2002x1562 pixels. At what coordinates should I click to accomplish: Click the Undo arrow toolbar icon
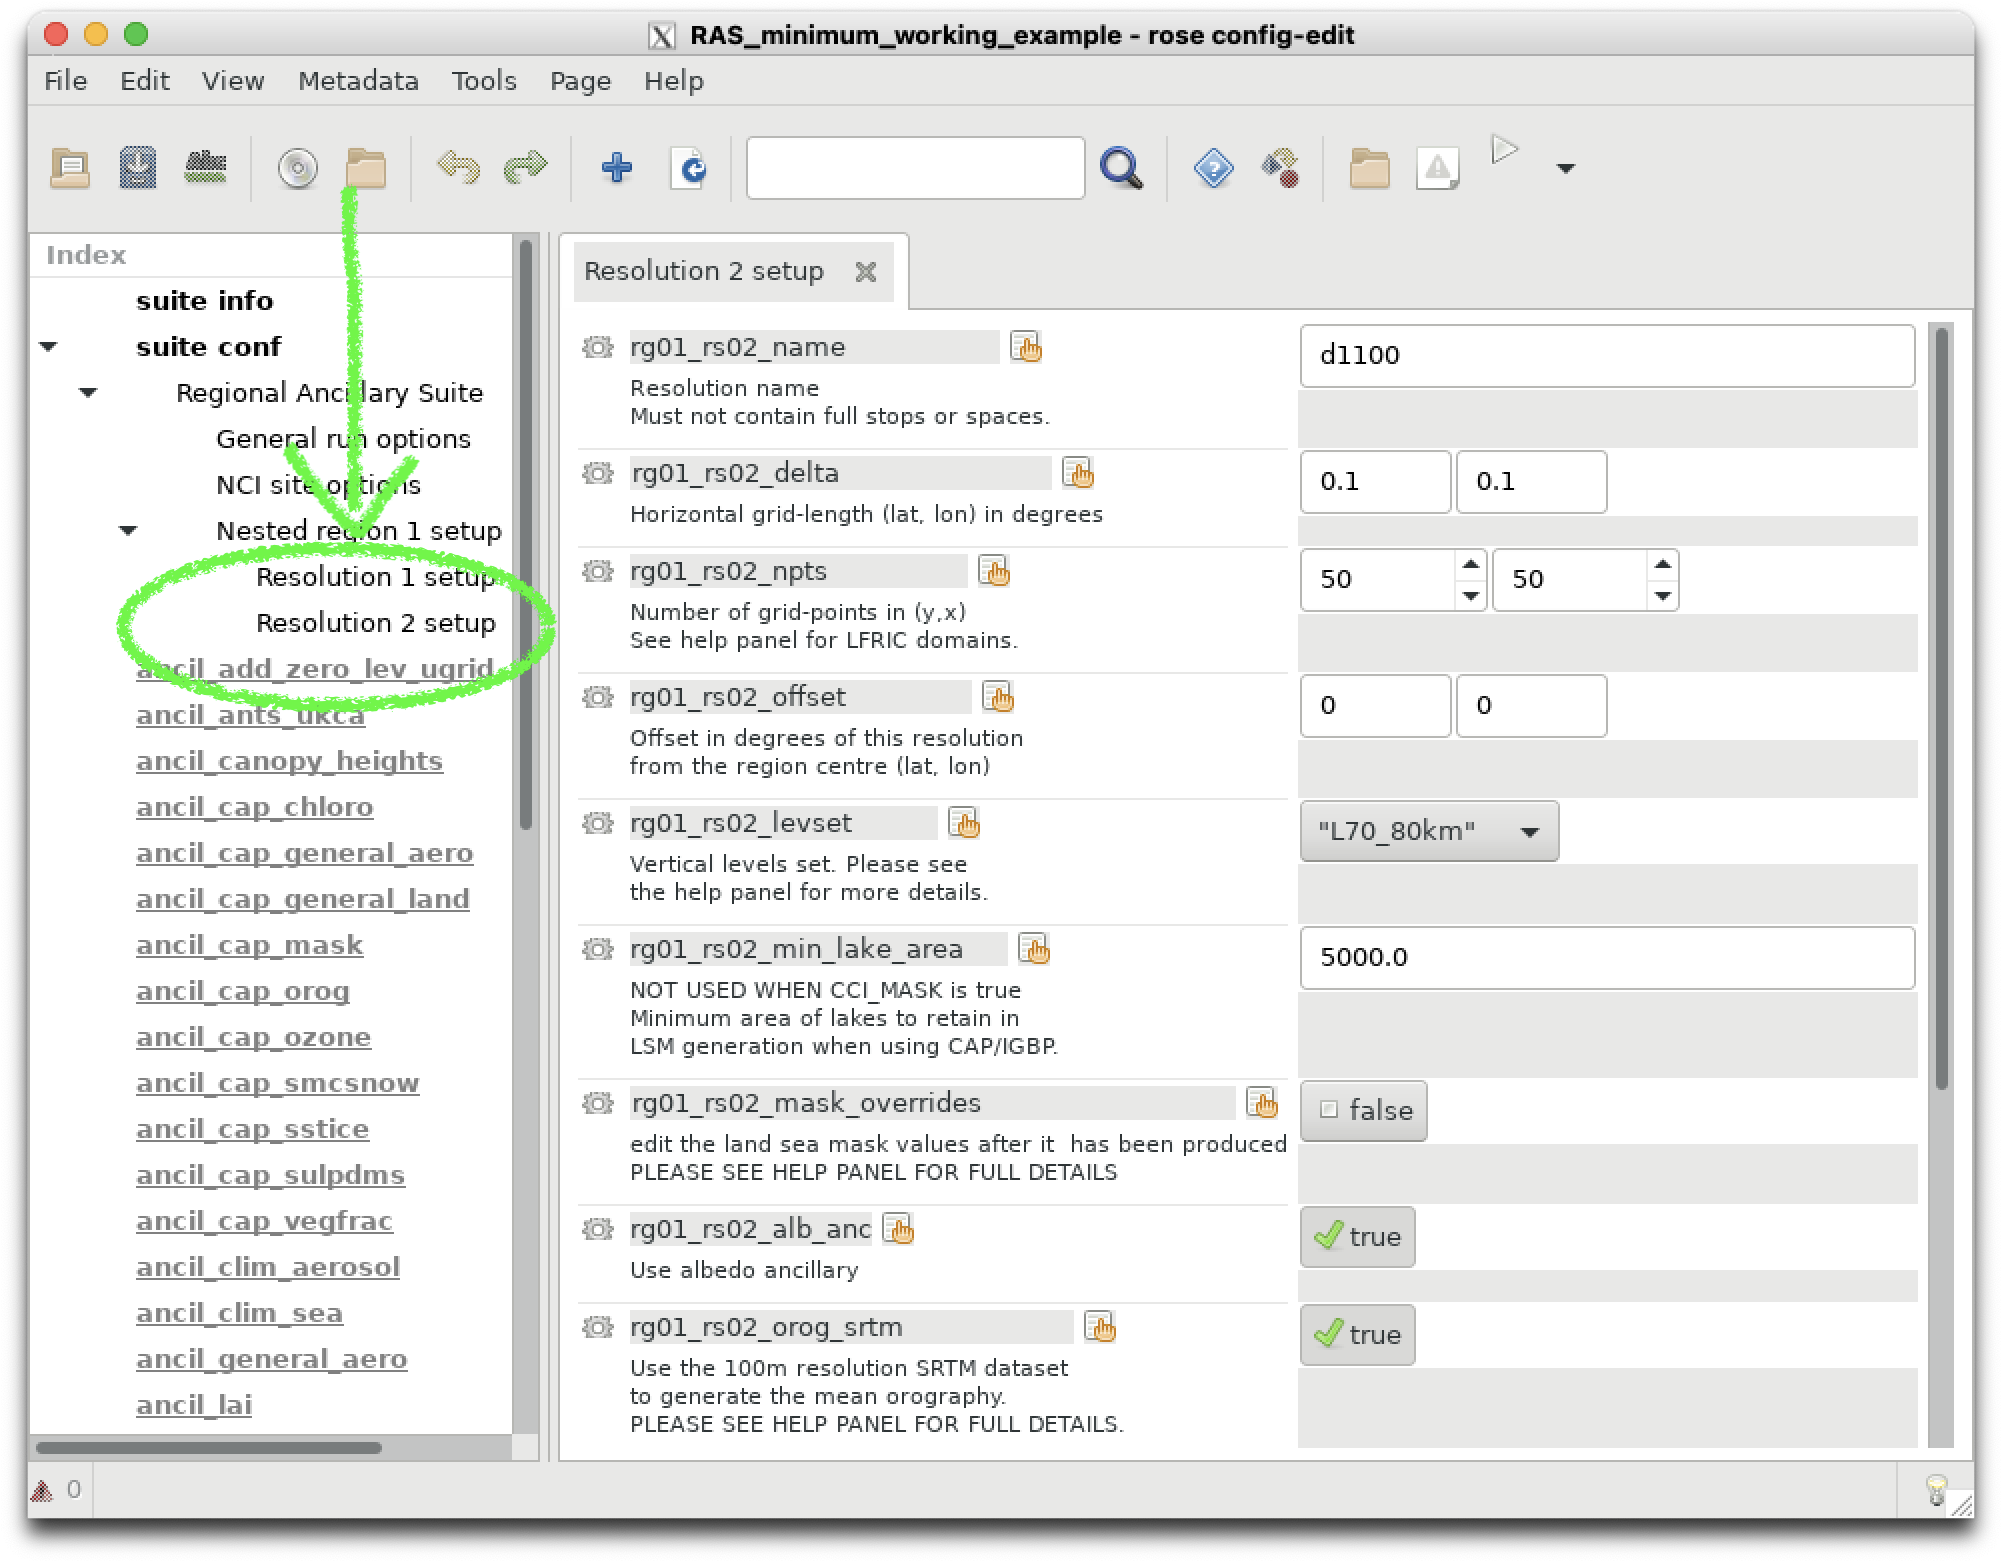point(458,168)
